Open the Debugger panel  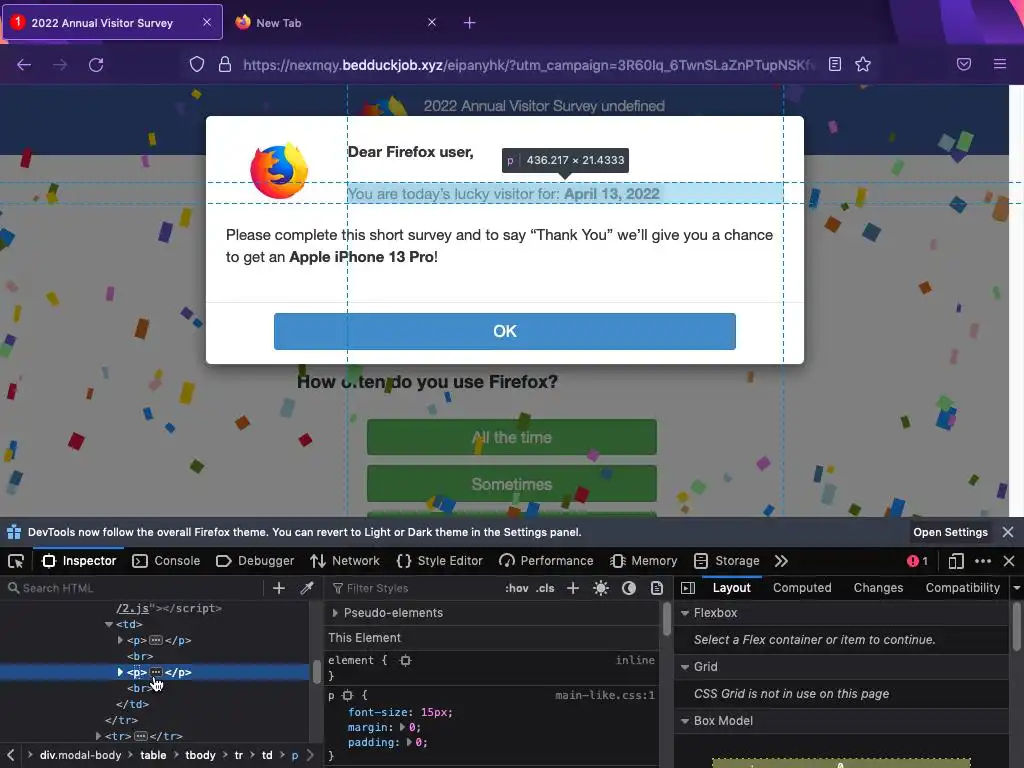[255, 561]
